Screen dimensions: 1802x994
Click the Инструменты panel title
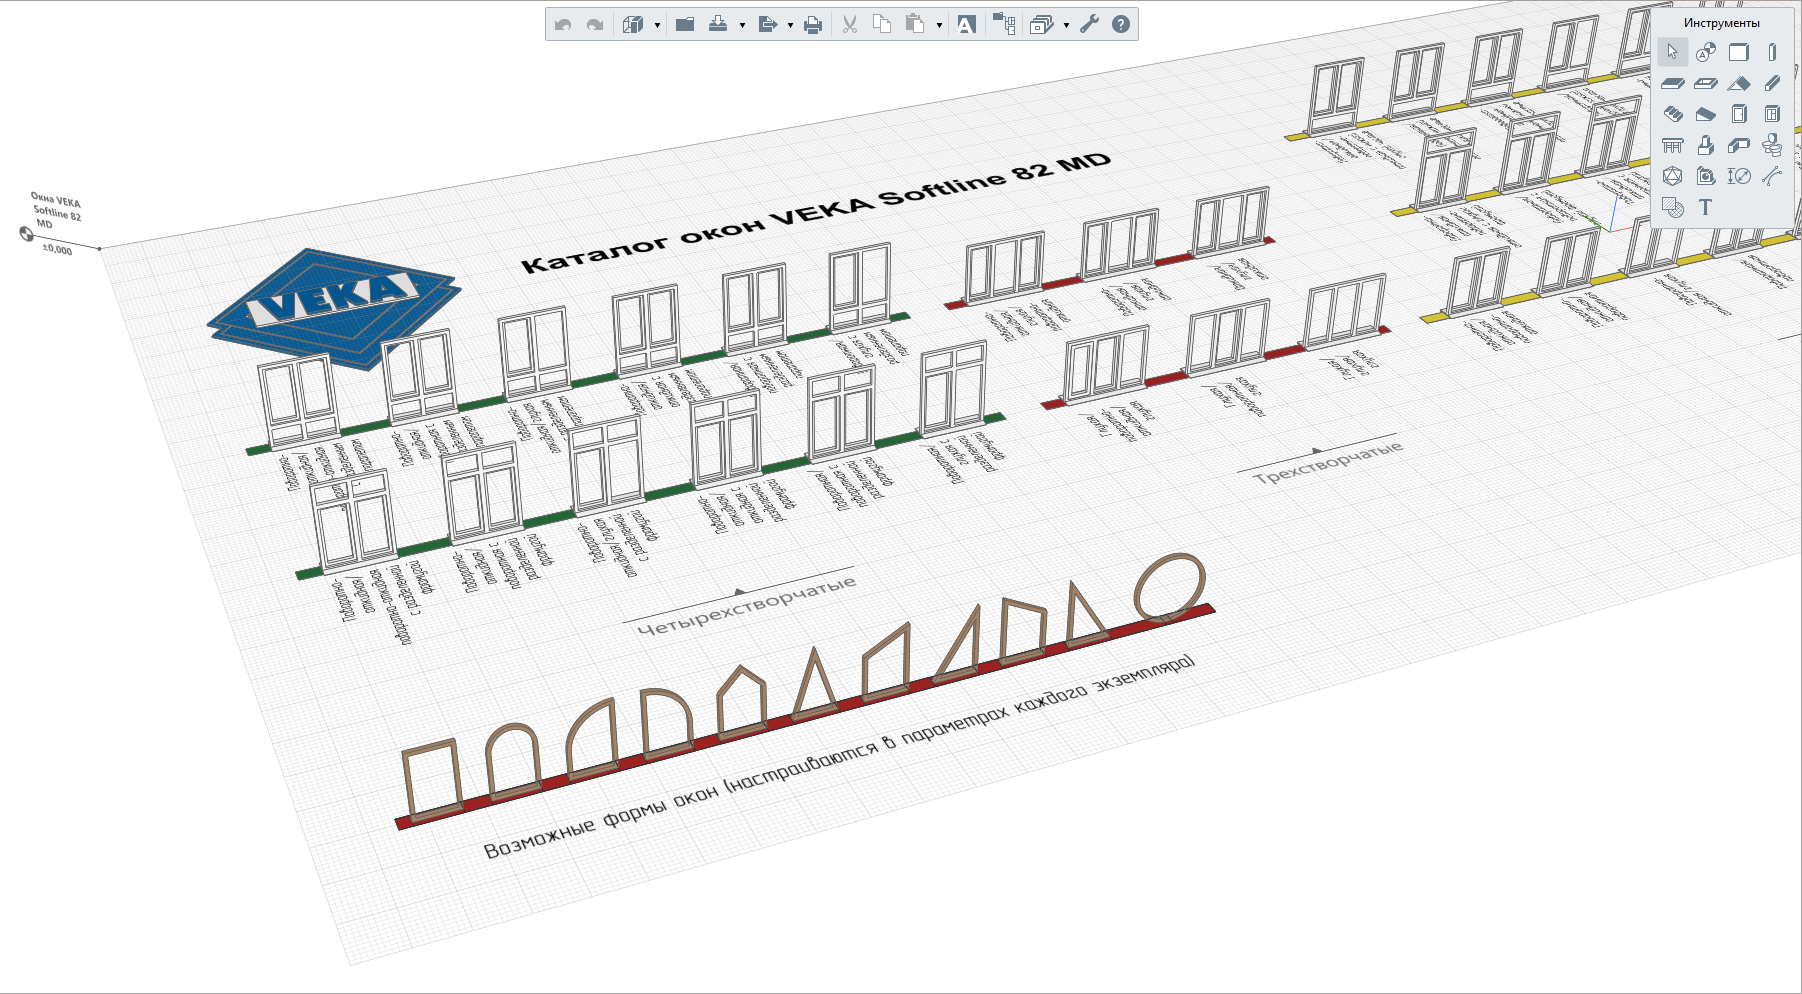[x=1721, y=22]
